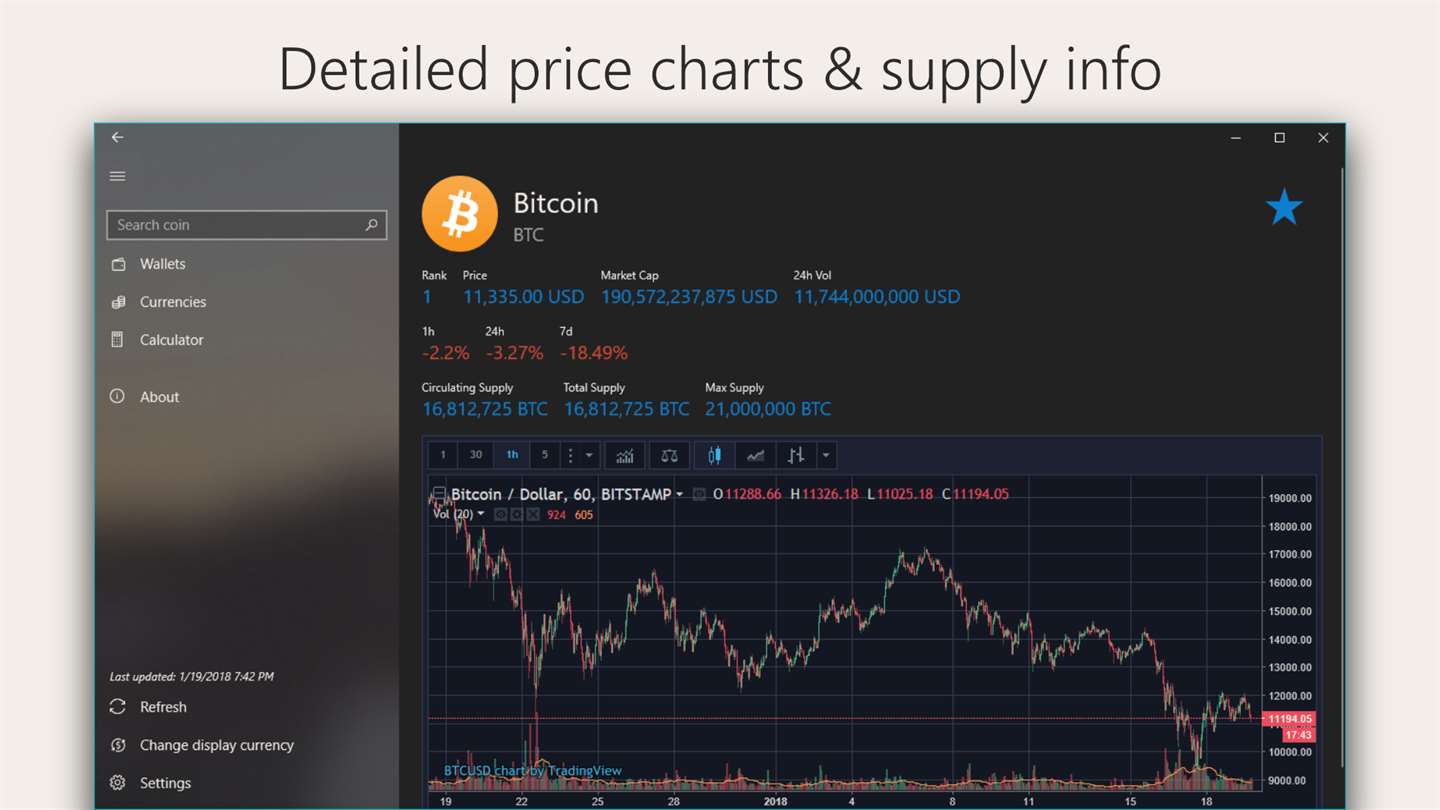Expand the more time intervals dropdown
This screenshot has height=810, width=1440.
click(x=589, y=456)
